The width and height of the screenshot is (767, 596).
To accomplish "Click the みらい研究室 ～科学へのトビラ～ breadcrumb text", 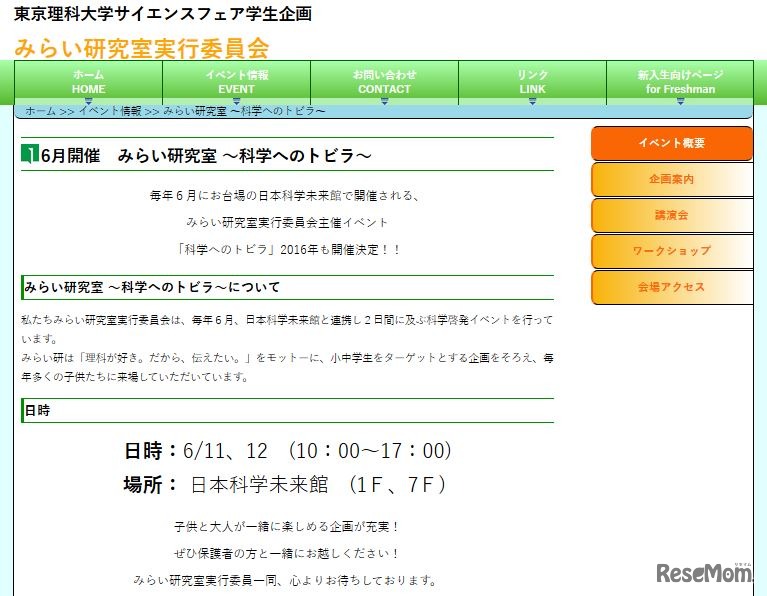I will pos(244,111).
